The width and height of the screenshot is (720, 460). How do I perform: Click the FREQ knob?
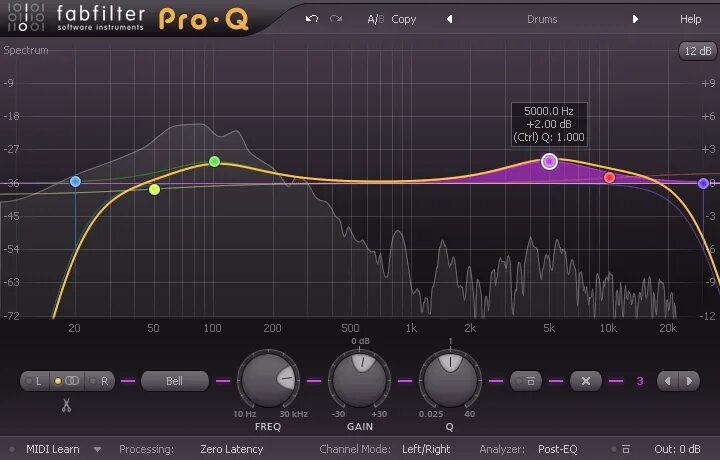pyautogui.click(x=268, y=380)
